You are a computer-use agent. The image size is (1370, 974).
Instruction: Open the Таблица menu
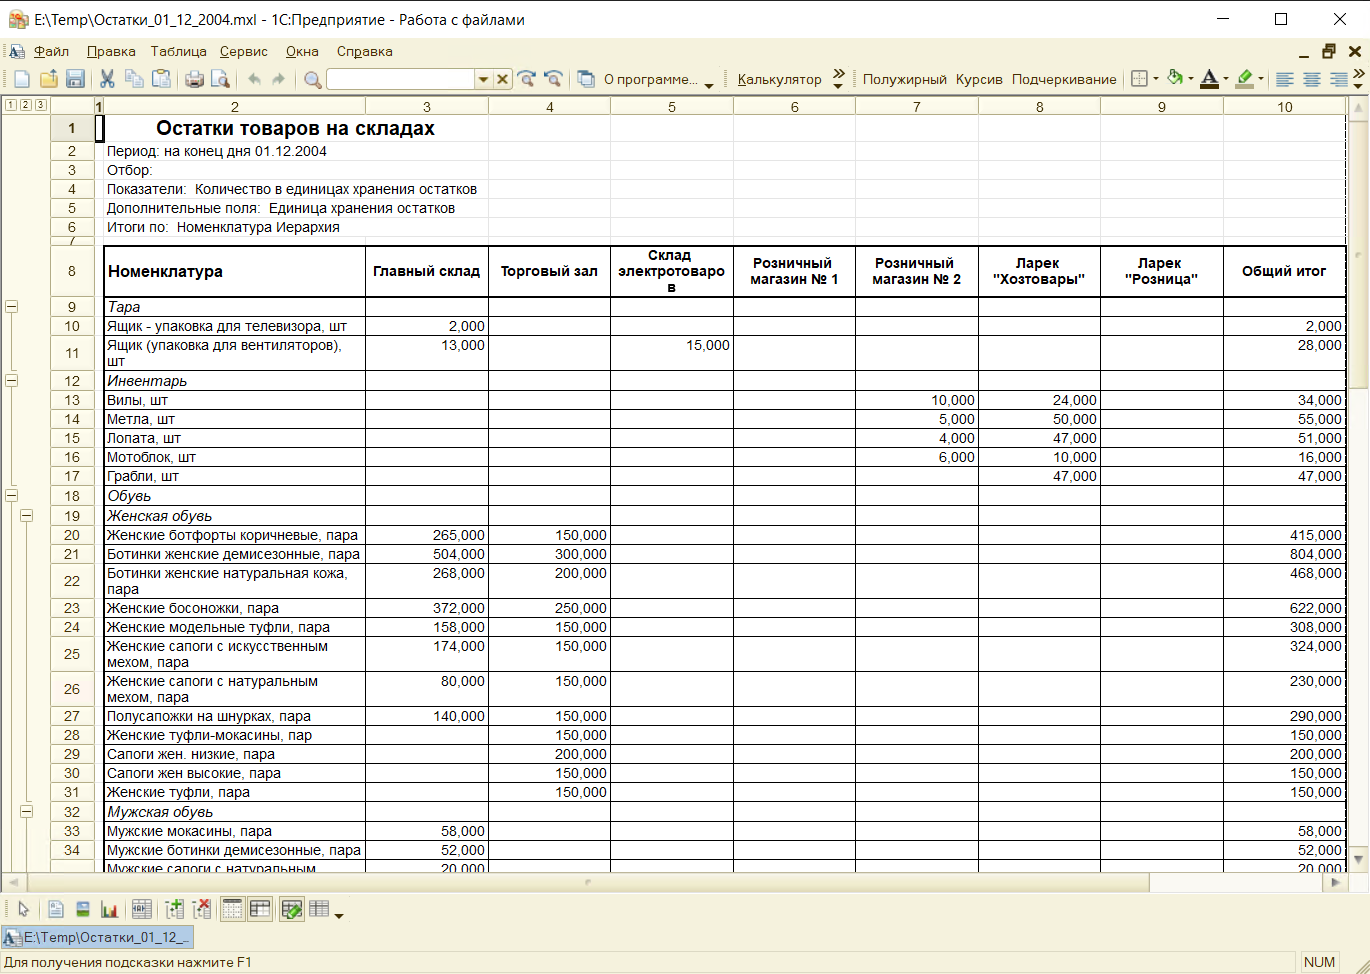click(179, 51)
